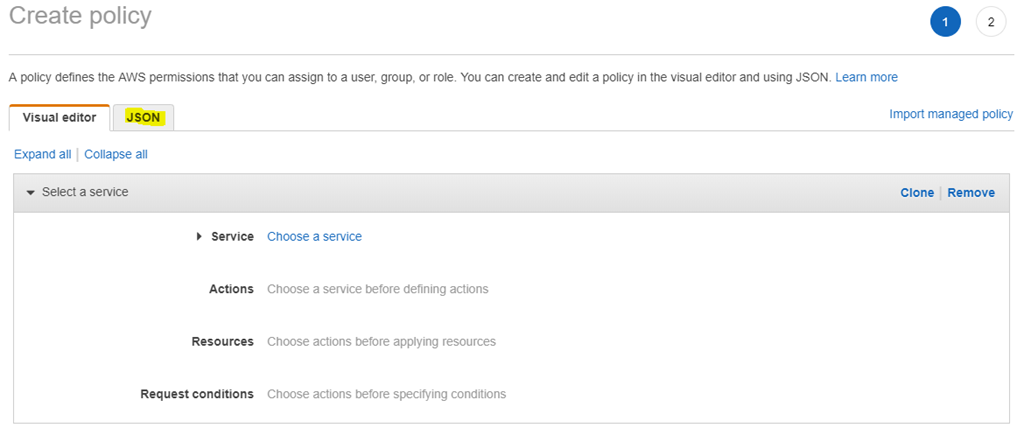Jump to step 2 circle indicator

click(991, 22)
